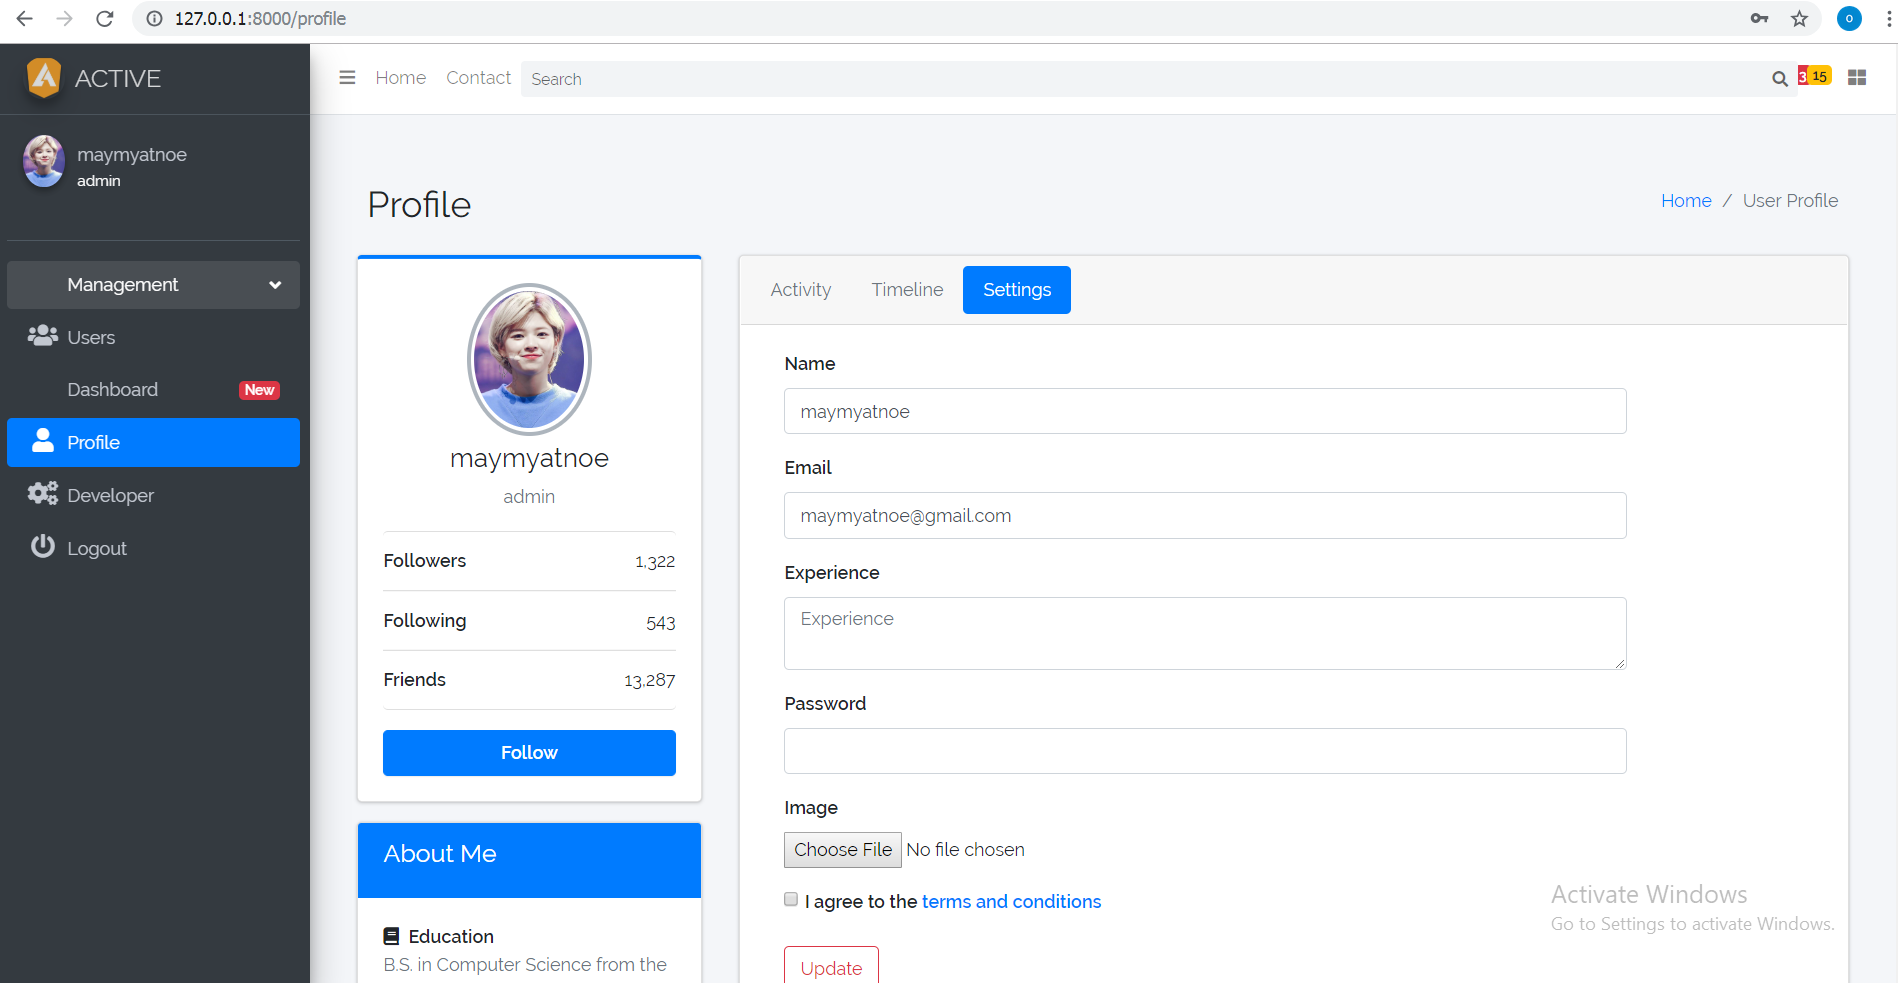Click the Logout power icon in sidebar

click(x=42, y=546)
